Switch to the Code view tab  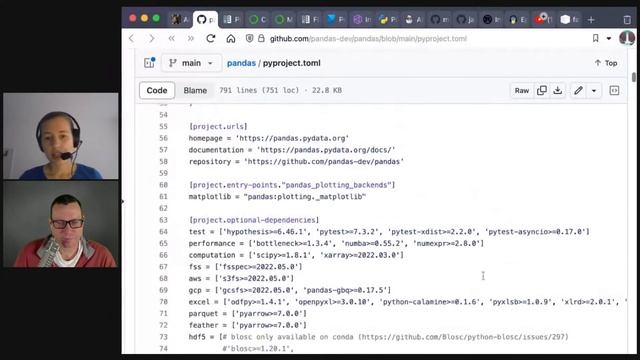point(157,90)
